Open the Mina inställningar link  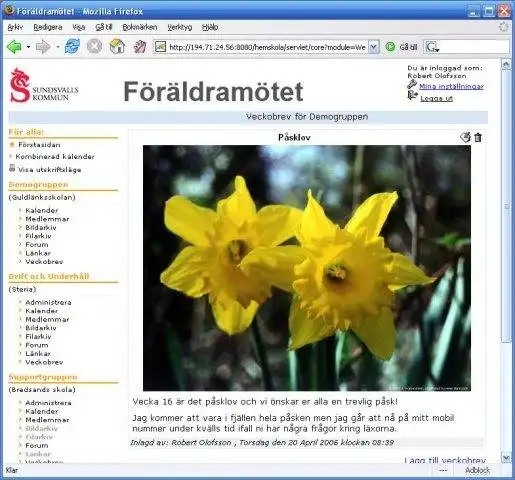(451, 86)
